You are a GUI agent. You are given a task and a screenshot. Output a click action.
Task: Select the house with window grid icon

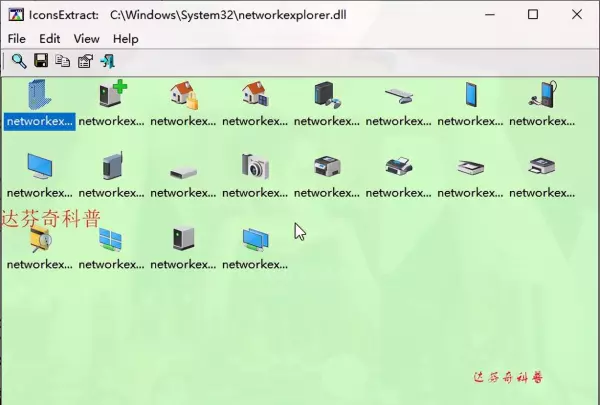point(255,94)
